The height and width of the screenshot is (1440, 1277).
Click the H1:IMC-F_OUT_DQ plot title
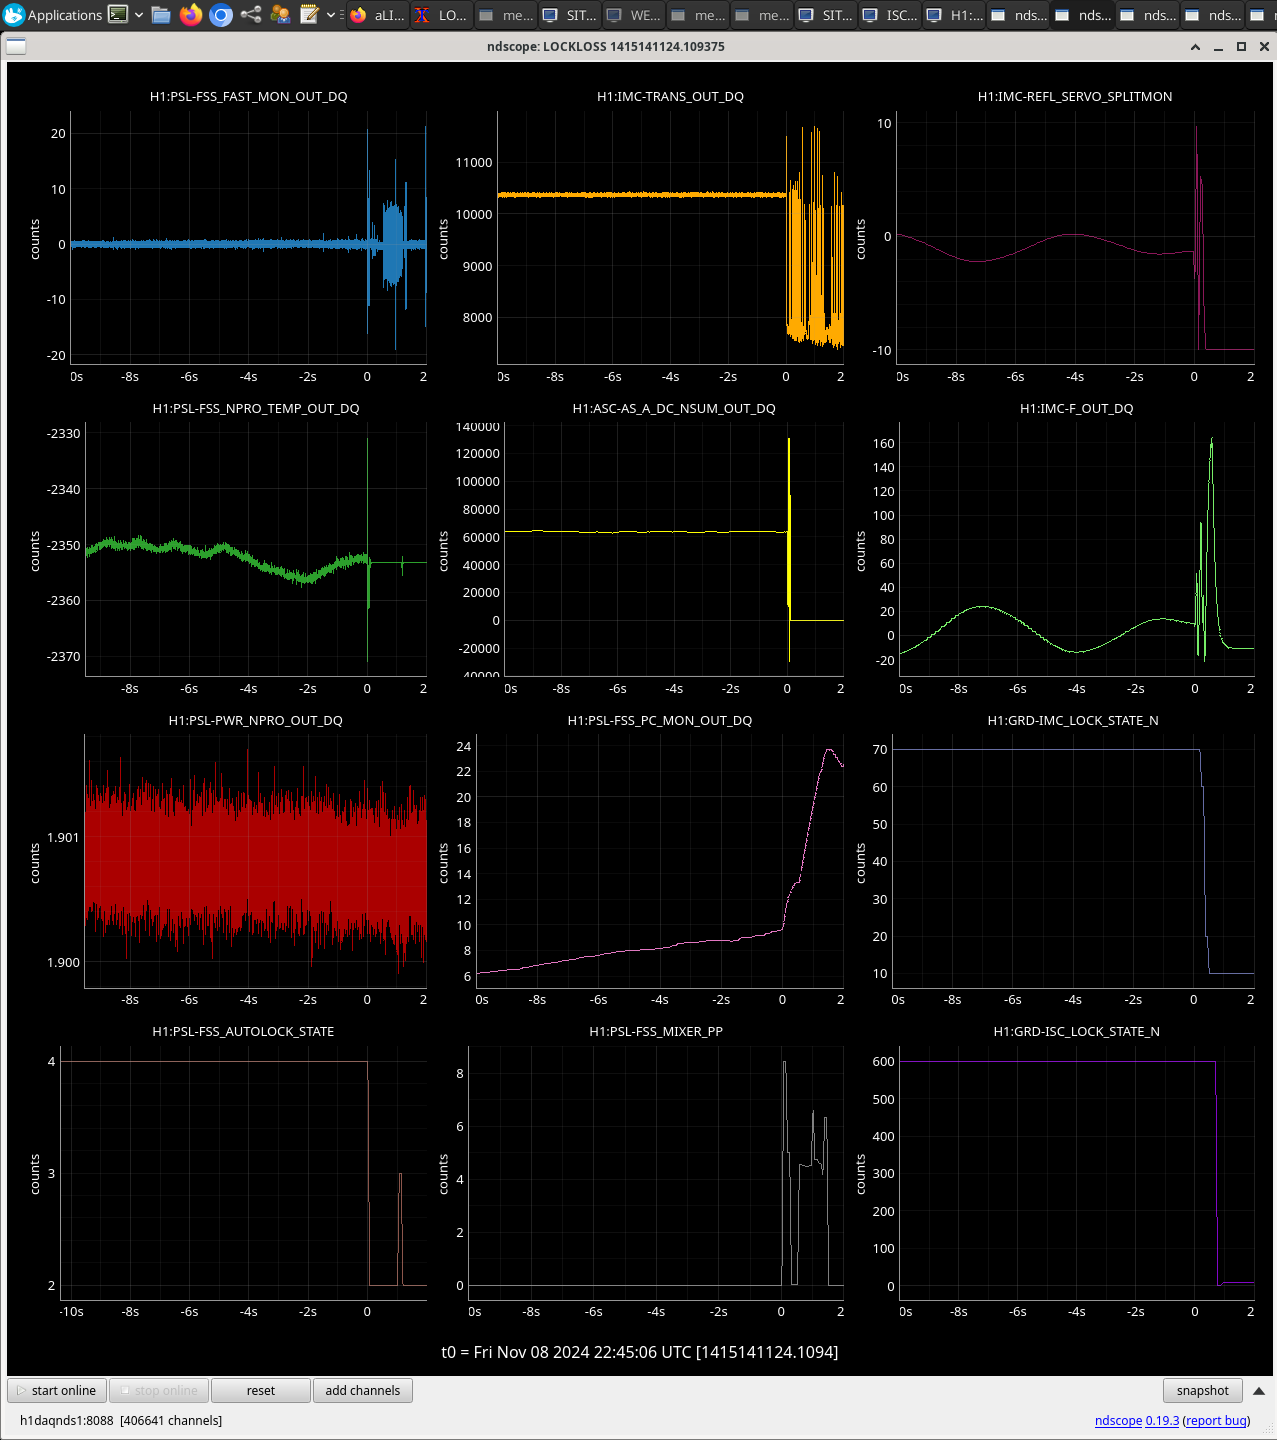click(x=1077, y=409)
